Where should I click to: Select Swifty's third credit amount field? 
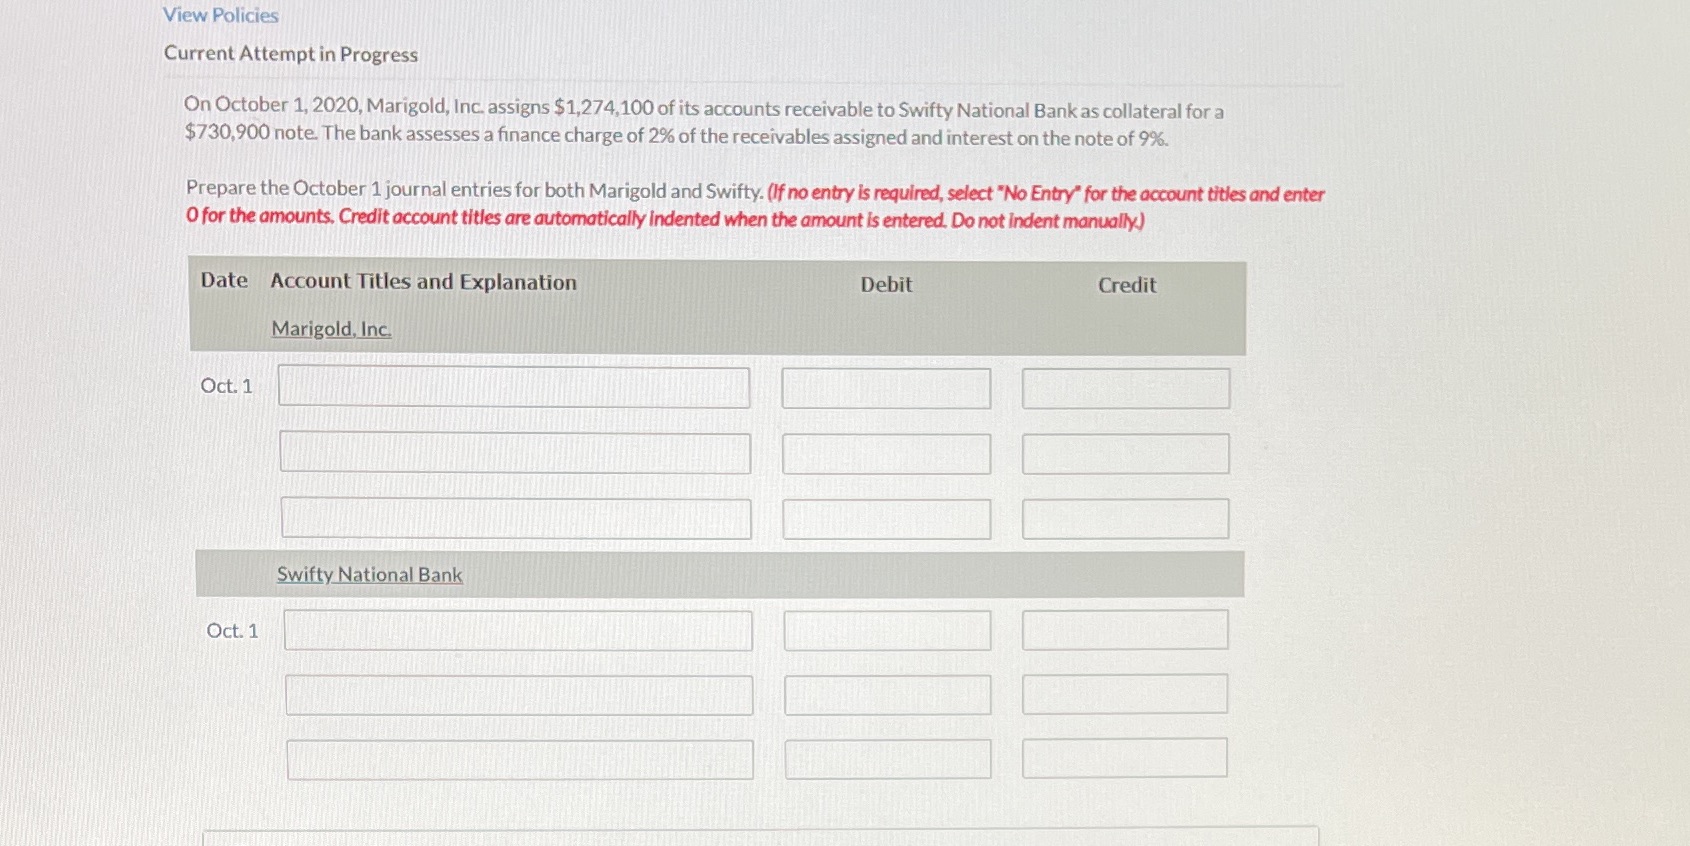[x=1125, y=758]
